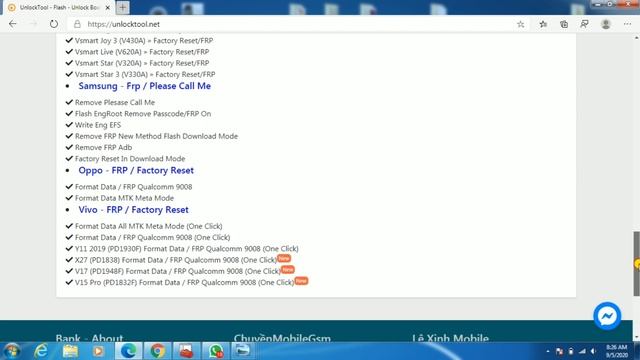Click 'Remove FRP New Method Flash Download Mode'
This screenshot has width=640, height=360.
(156, 136)
